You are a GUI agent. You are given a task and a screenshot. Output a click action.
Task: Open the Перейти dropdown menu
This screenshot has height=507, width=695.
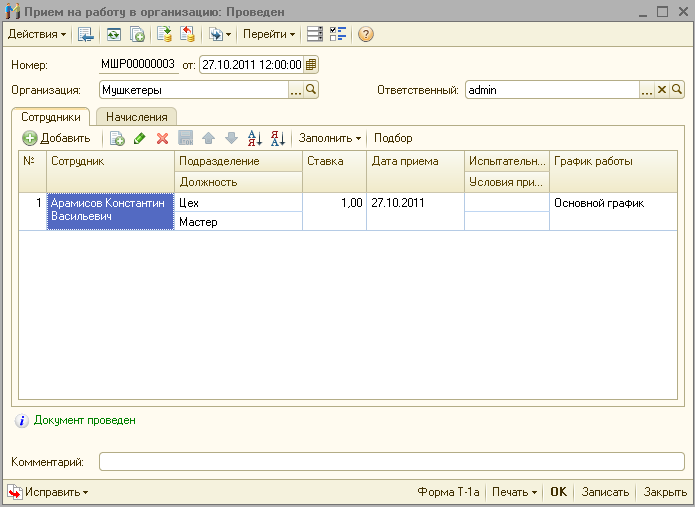point(269,34)
